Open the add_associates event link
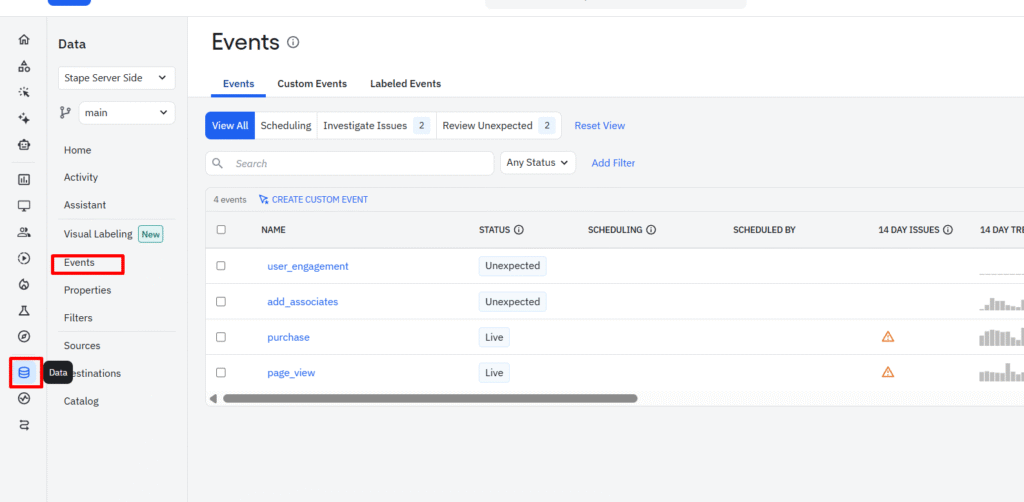 click(302, 302)
